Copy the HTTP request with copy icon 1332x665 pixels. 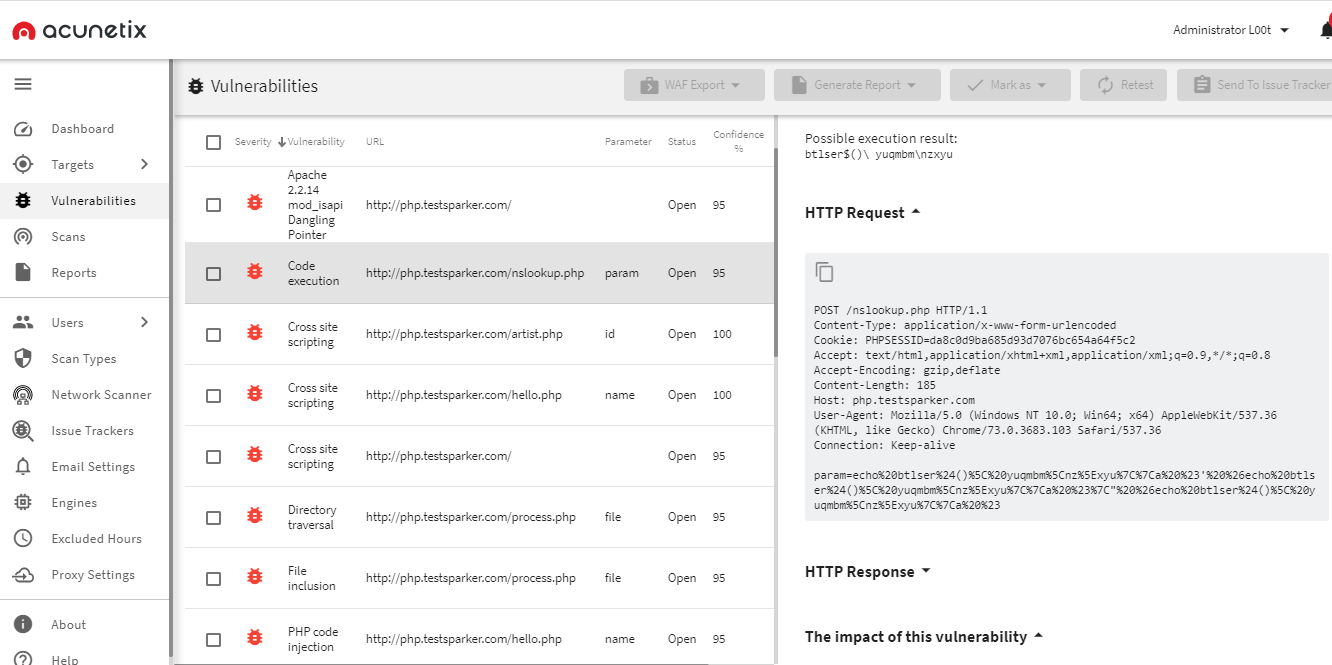click(824, 272)
